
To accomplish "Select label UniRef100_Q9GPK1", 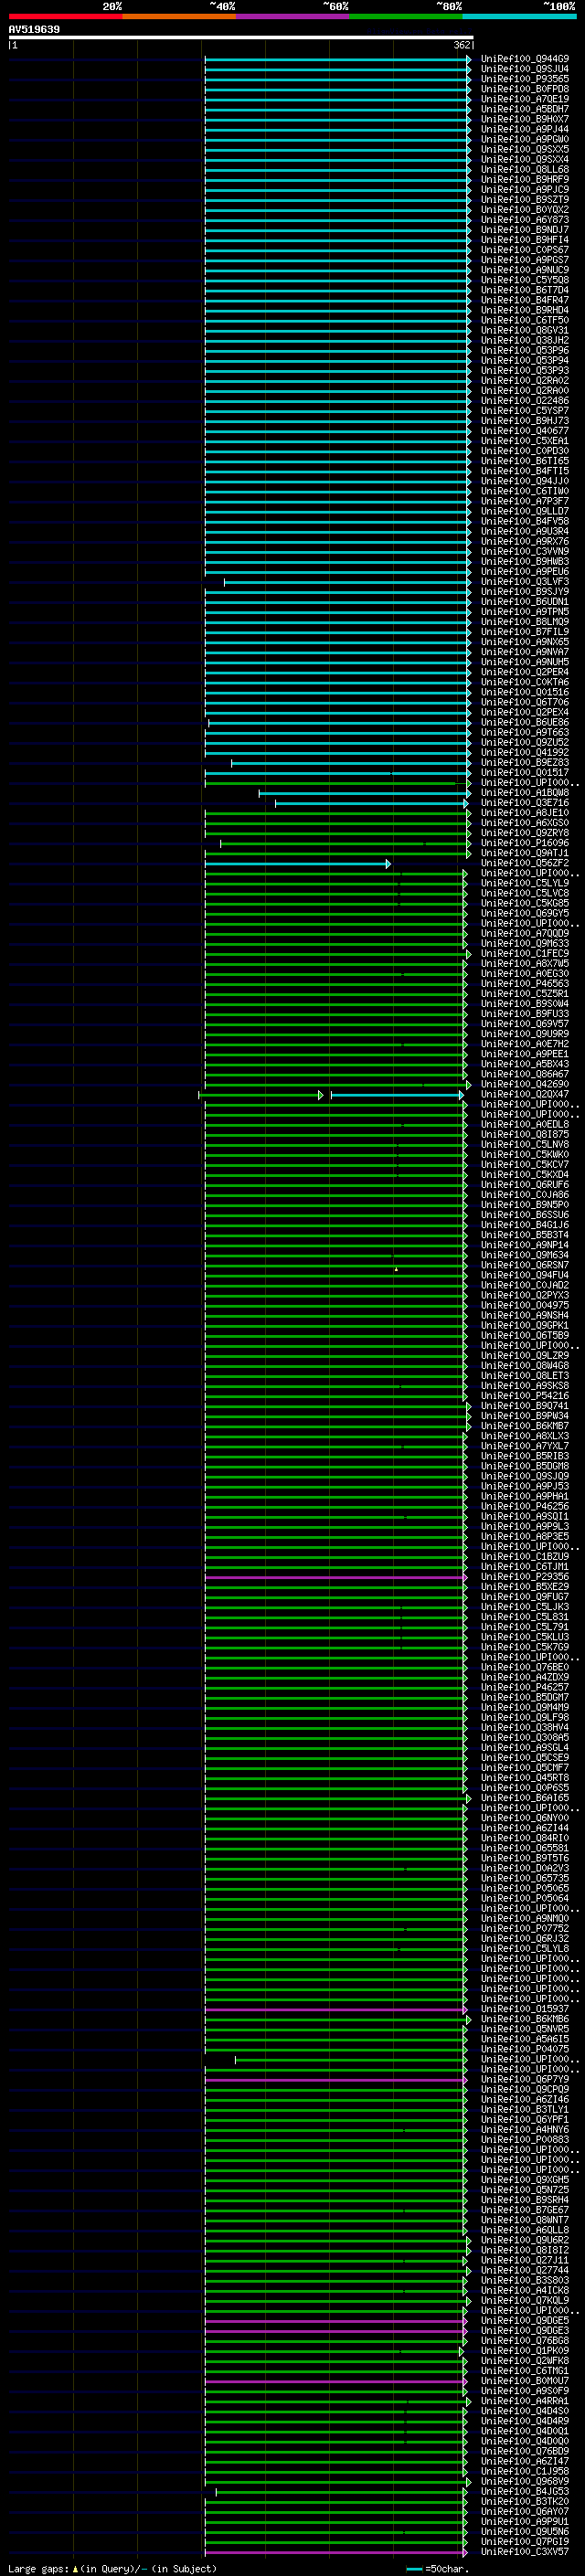I will tap(525, 1326).
